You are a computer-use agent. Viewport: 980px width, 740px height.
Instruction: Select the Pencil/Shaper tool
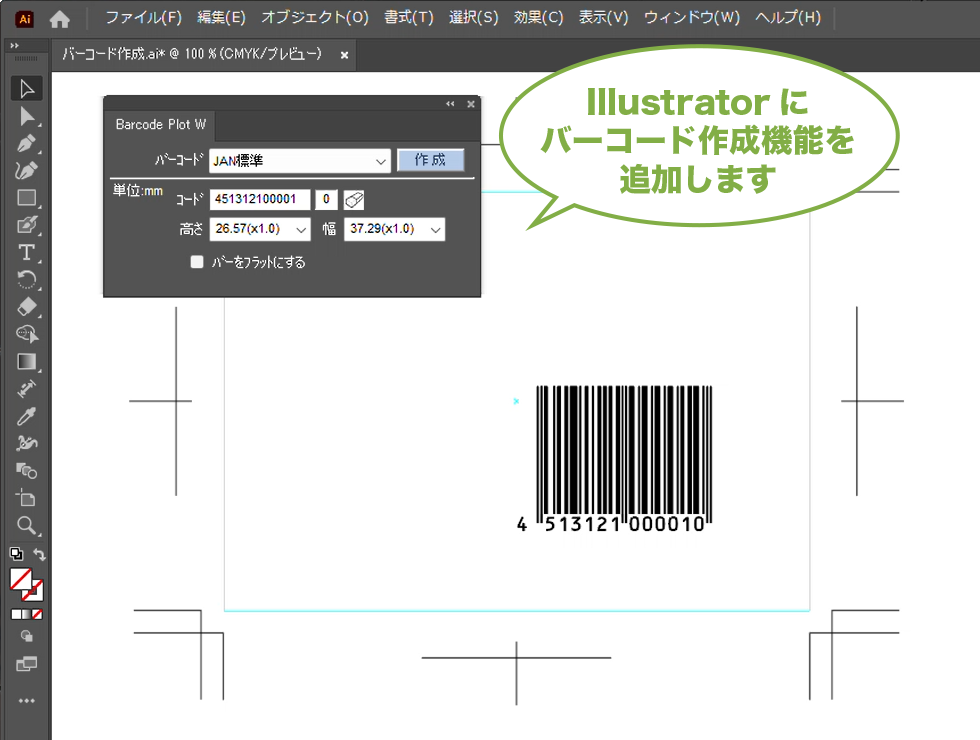[x=26, y=225]
